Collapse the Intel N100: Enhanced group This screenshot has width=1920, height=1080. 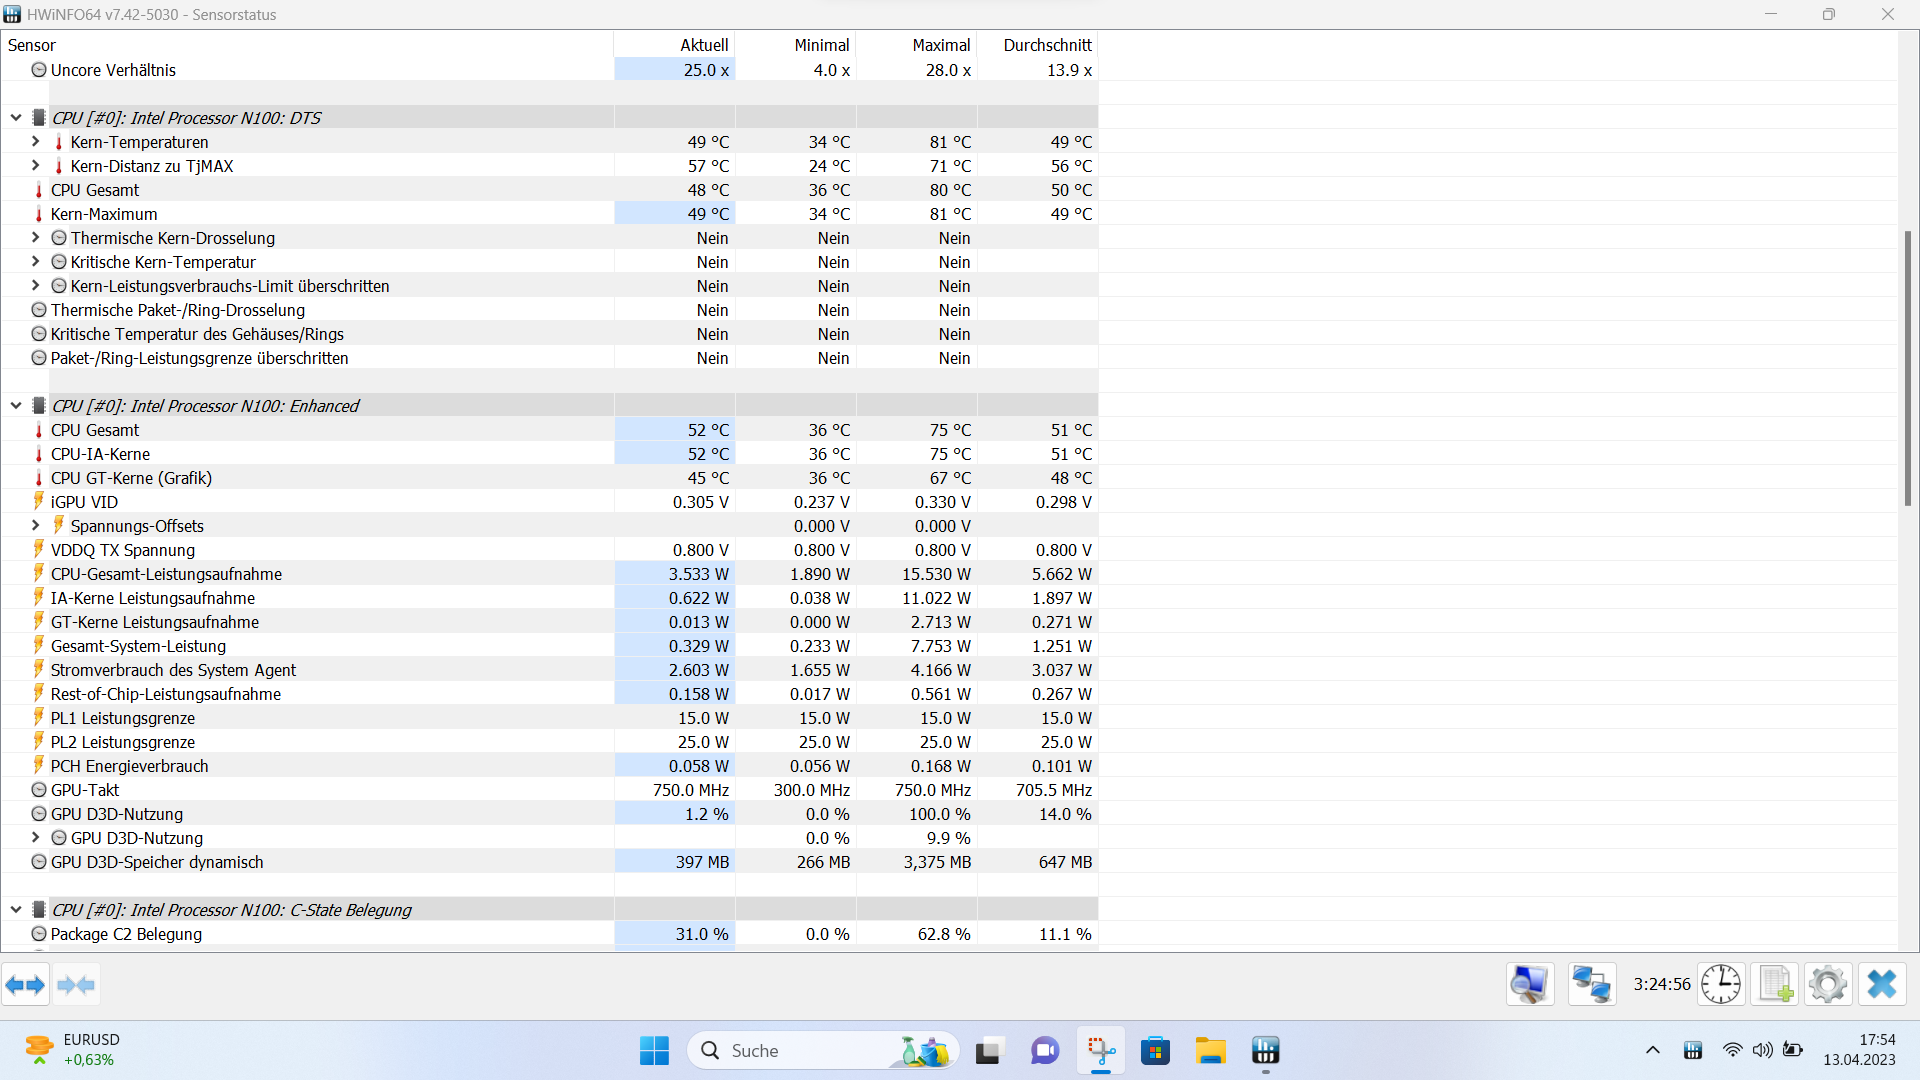(x=16, y=406)
